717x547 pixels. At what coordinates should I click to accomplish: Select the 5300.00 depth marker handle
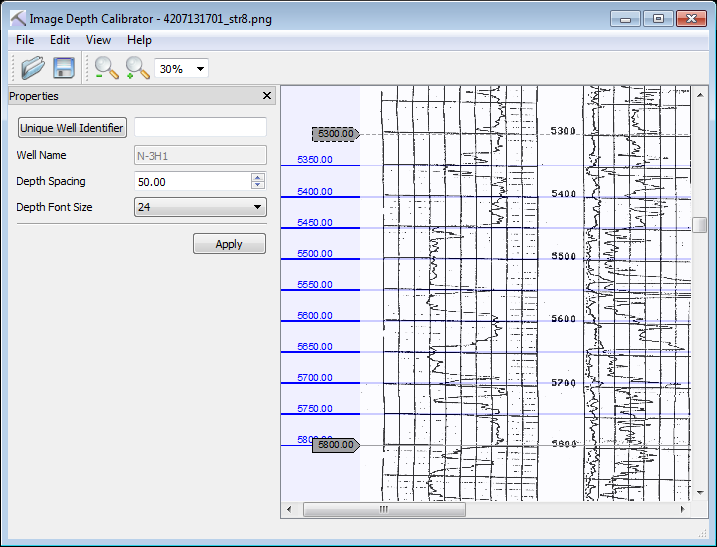[x=335, y=134]
